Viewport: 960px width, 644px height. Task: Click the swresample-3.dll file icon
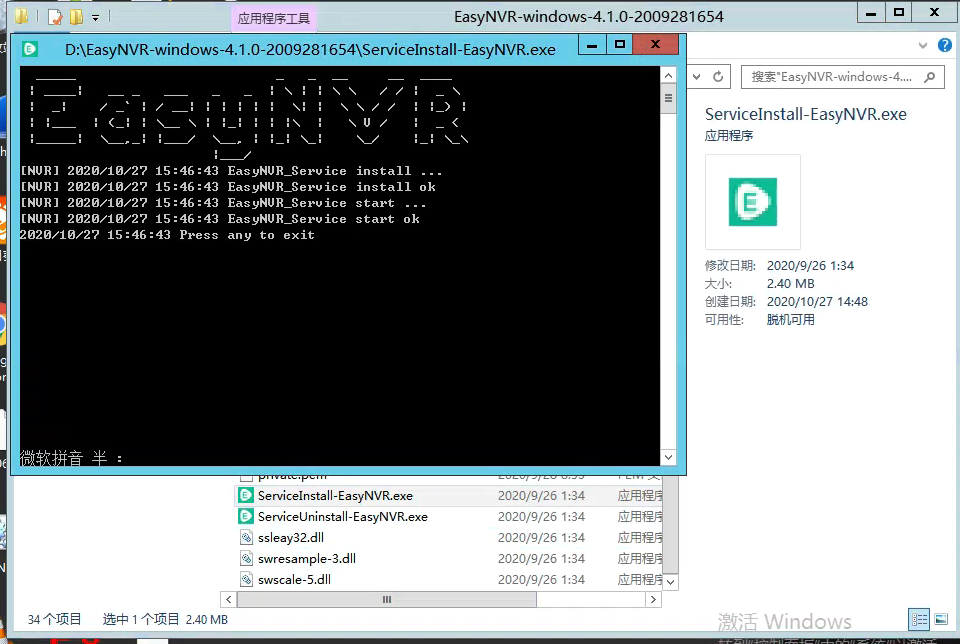(x=246, y=558)
